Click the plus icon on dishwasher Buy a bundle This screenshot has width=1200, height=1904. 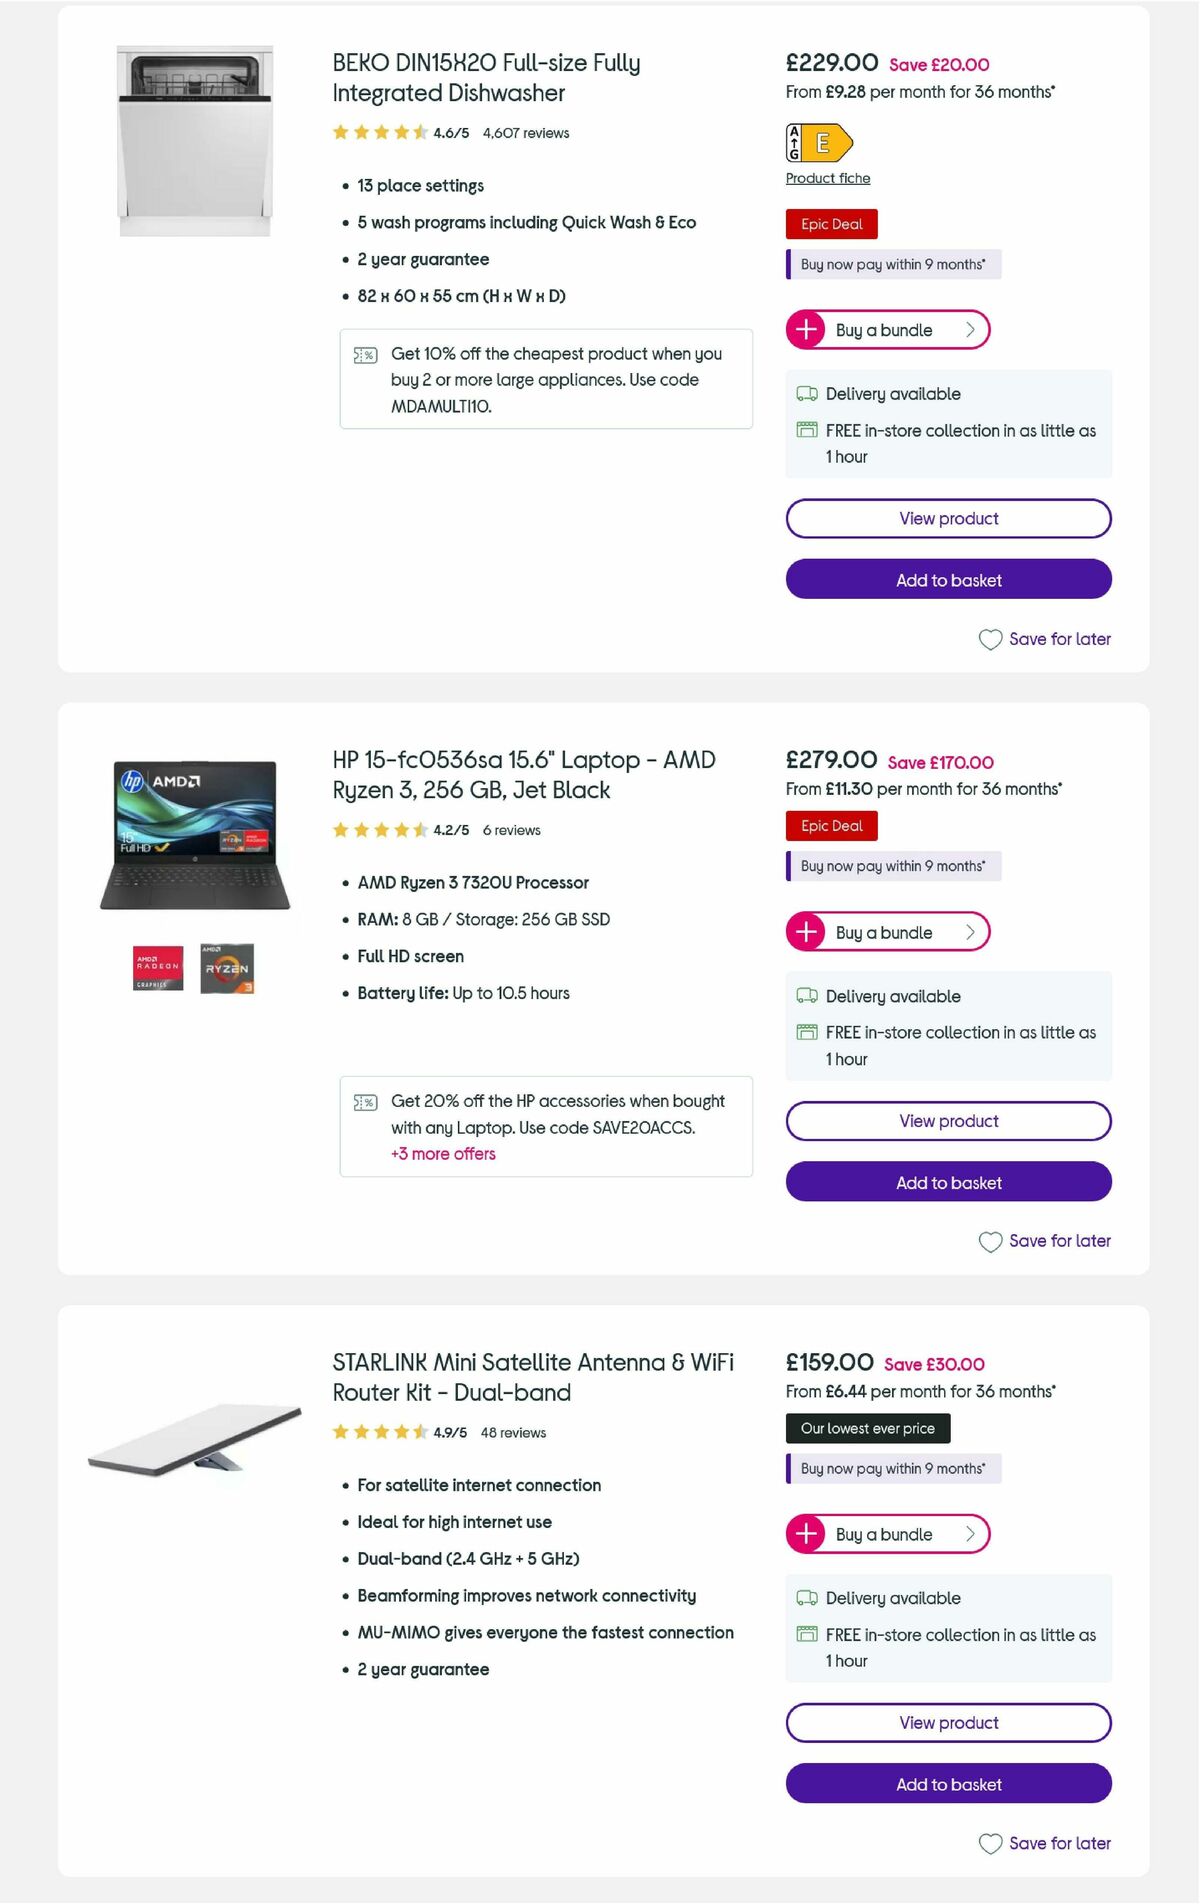tap(807, 329)
